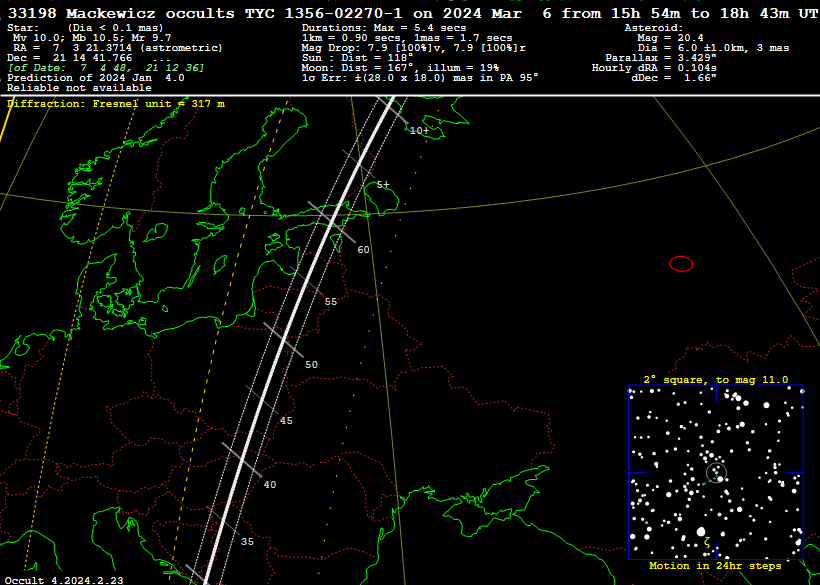
Task: Click the 'Occult 4.2024.2.23' version label
Action: click(64, 580)
